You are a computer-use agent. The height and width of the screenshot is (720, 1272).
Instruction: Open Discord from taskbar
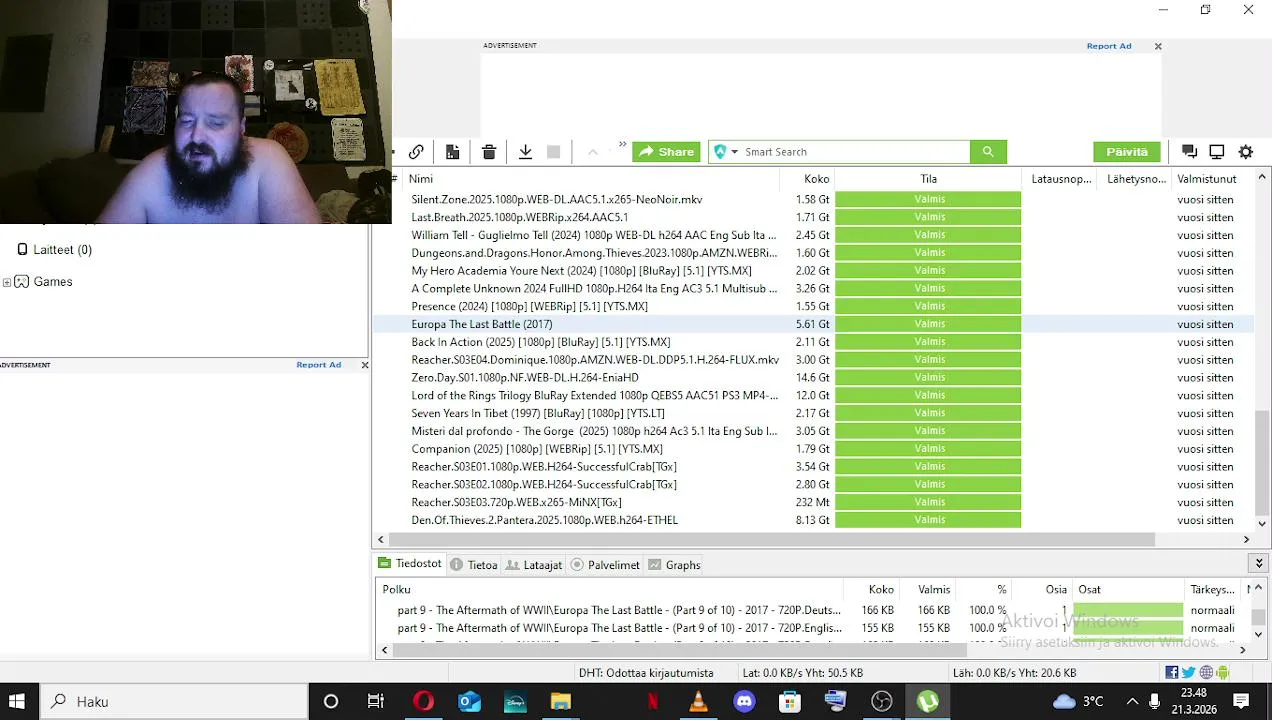(x=744, y=701)
